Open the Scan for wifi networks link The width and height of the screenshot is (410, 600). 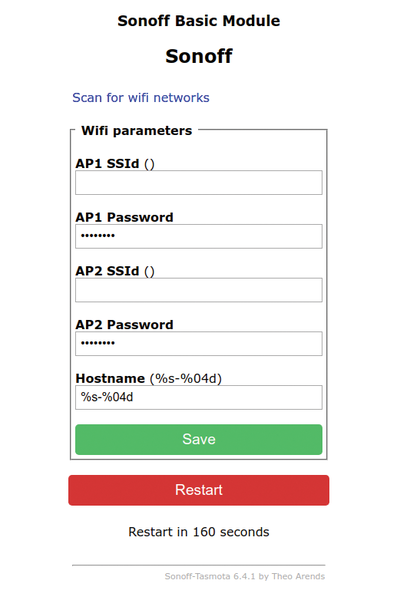point(141,98)
